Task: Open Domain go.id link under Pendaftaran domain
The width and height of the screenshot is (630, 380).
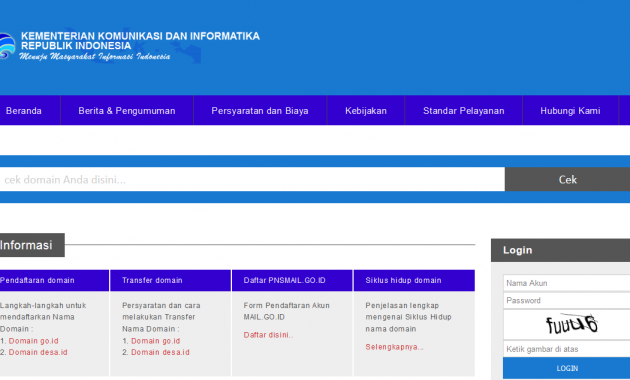Action: (x=33, y=341)
